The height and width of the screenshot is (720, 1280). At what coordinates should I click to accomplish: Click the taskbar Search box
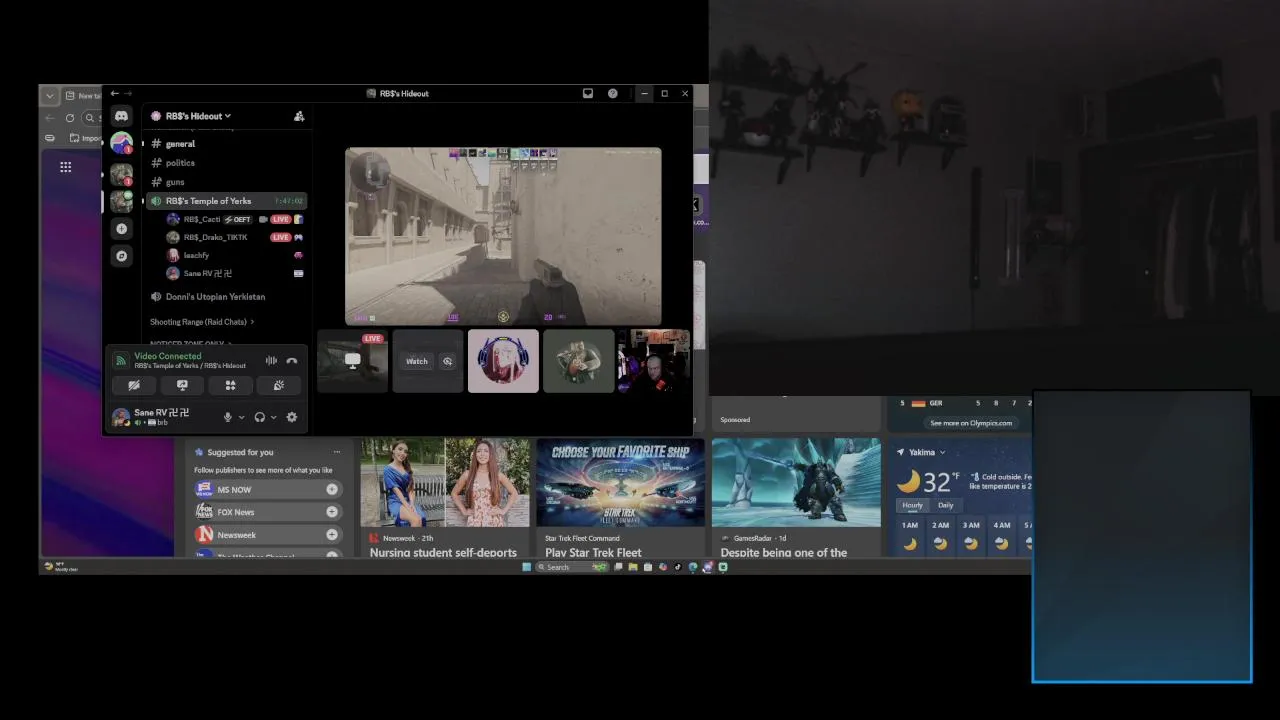point(571,567)
